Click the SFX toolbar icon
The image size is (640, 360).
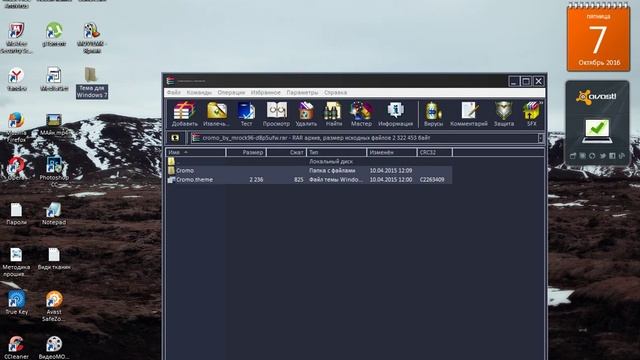coord(531,114)
